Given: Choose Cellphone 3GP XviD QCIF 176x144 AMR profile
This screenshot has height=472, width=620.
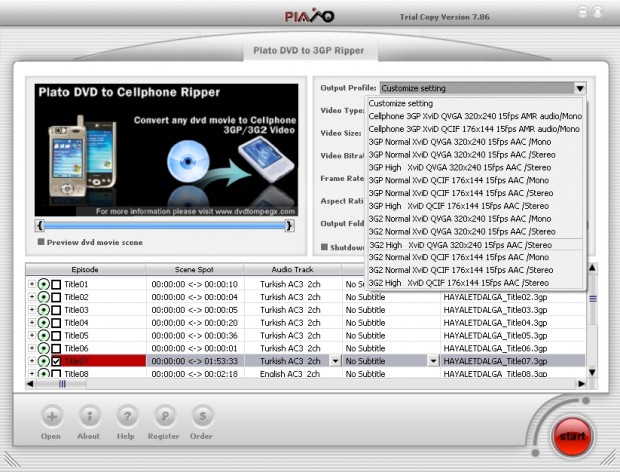Looking at the screenshot, I should coord(475,129).
